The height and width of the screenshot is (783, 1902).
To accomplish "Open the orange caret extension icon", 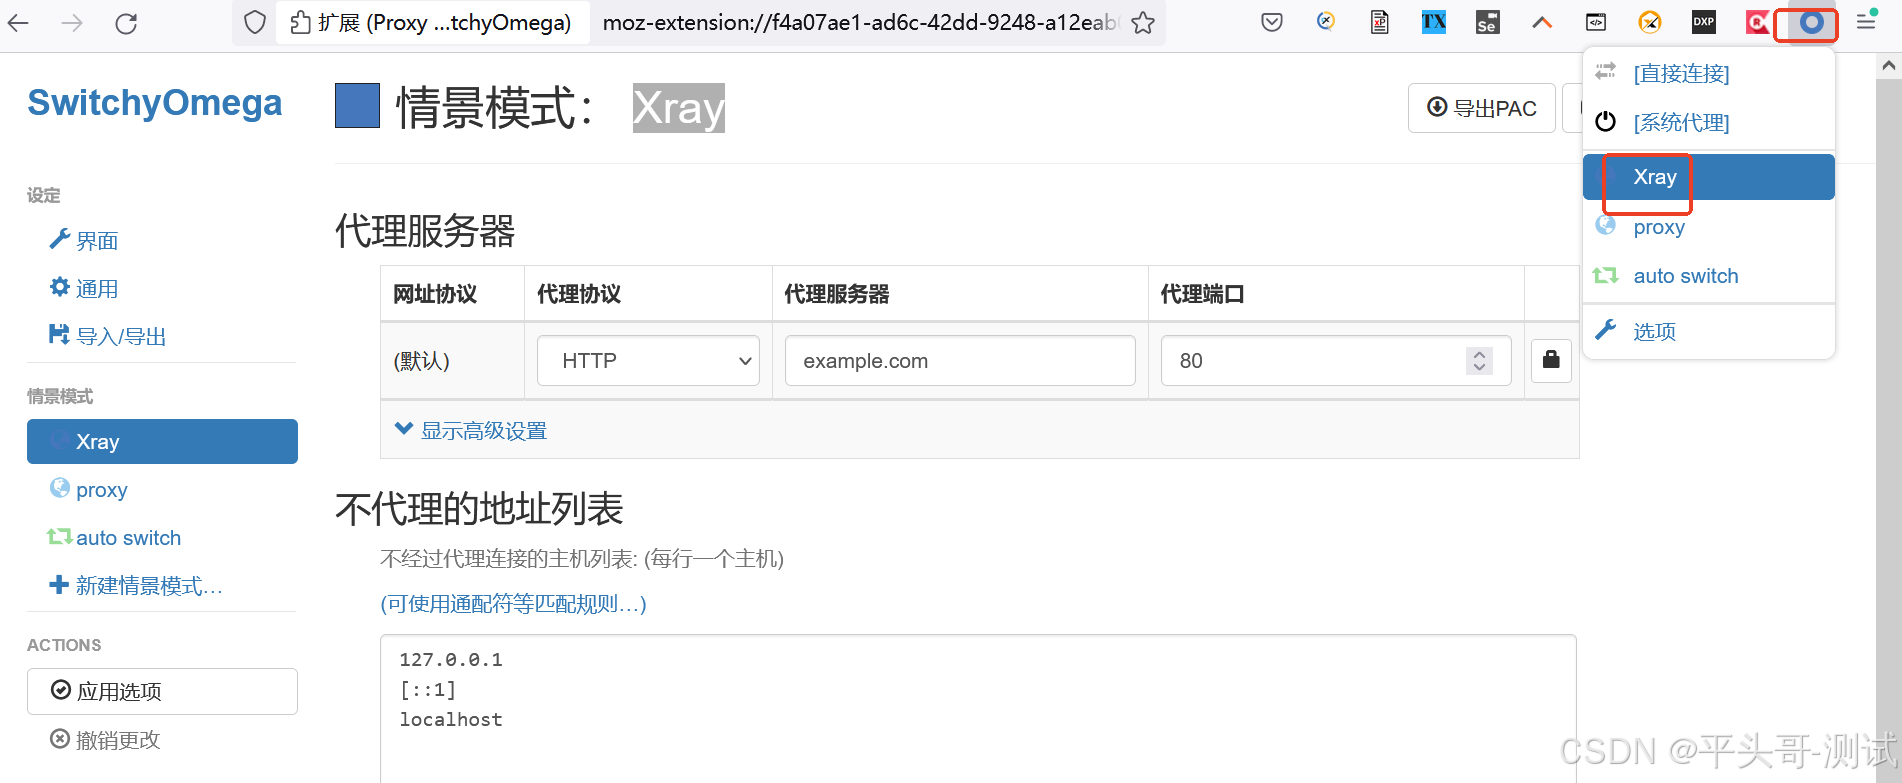I will tap(1542, 22).
